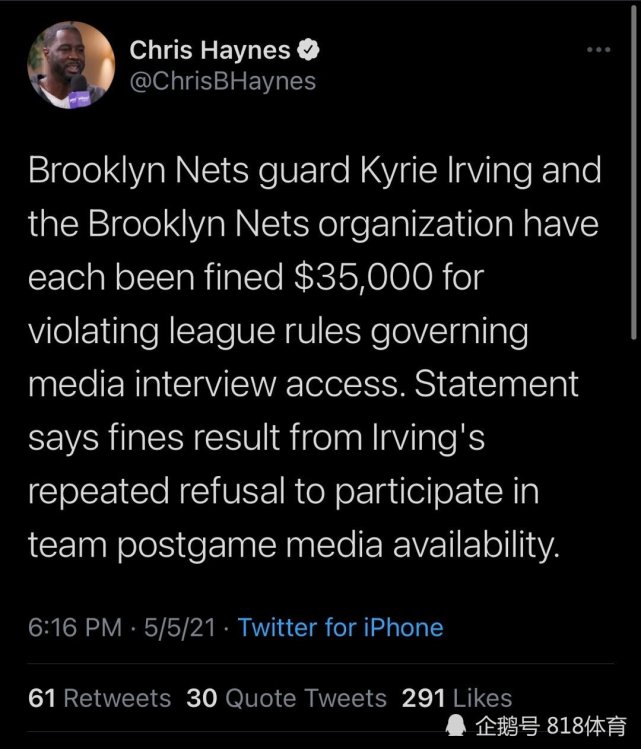
Task: Click the Chris Haynes display name
Action: (x=210, y=49)
